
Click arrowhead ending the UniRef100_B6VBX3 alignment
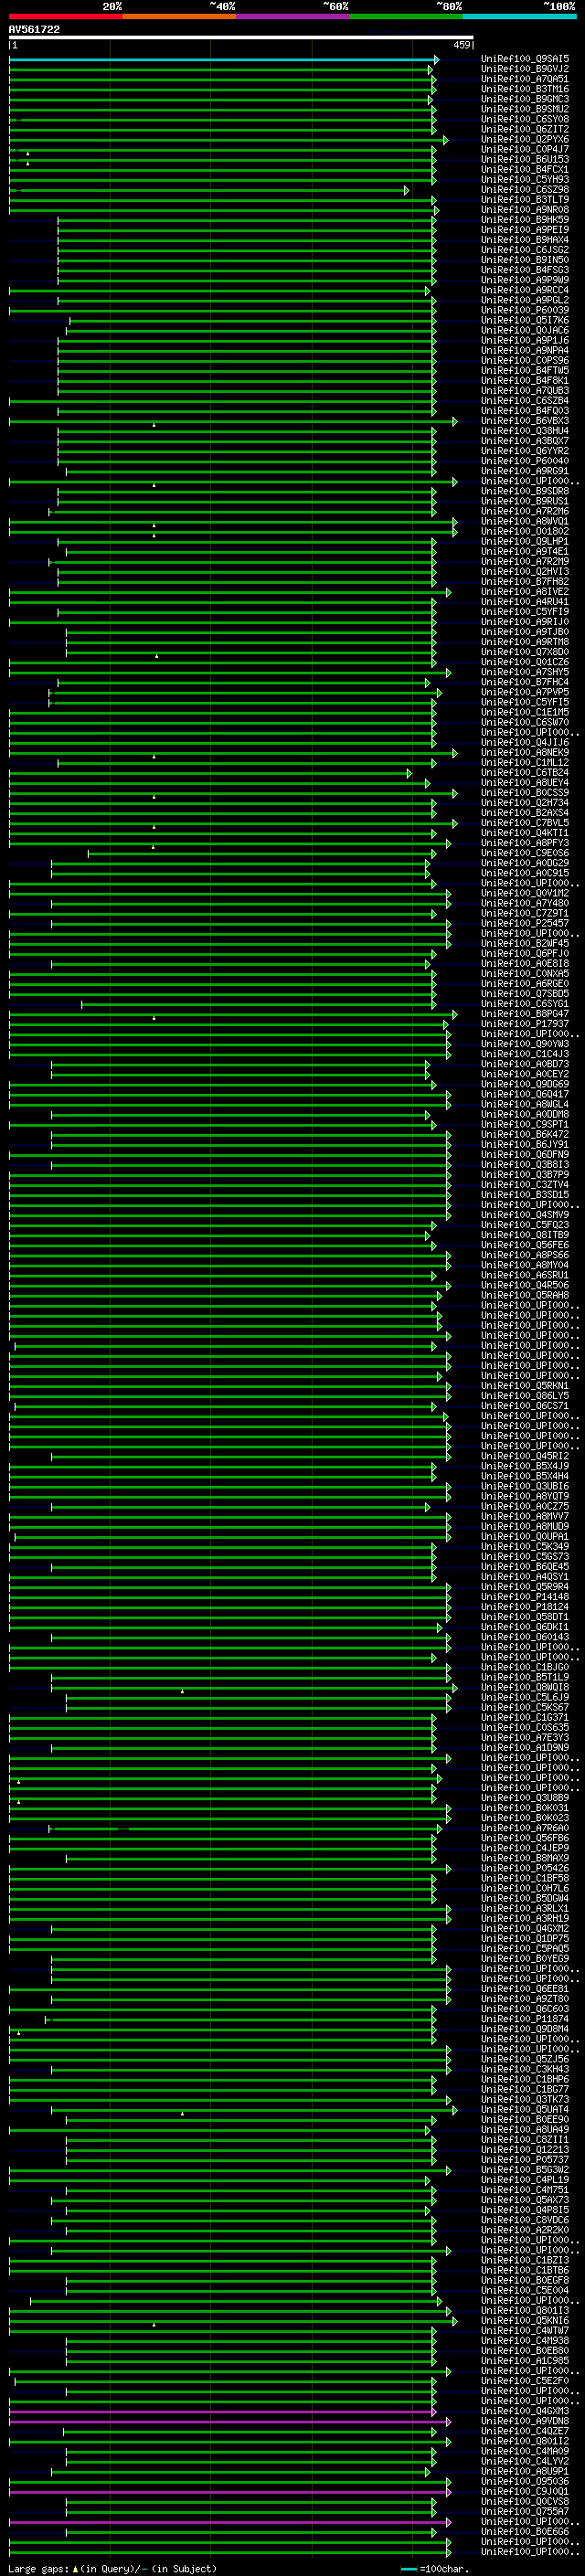click(x=455, y=421)
